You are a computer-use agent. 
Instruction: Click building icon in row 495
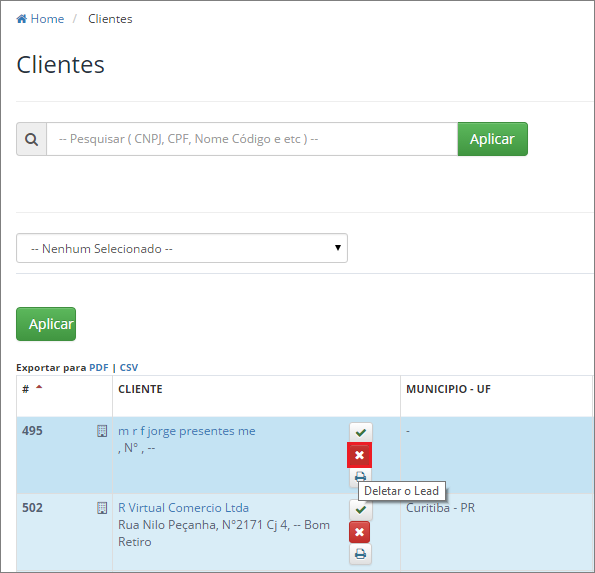click(x=102, y=431)
